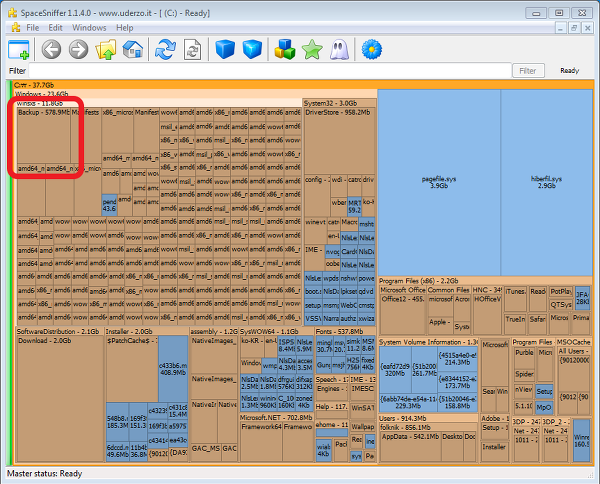600x484 pixels.
Task: Click the page refresh icon
Action: click(192, 49)
